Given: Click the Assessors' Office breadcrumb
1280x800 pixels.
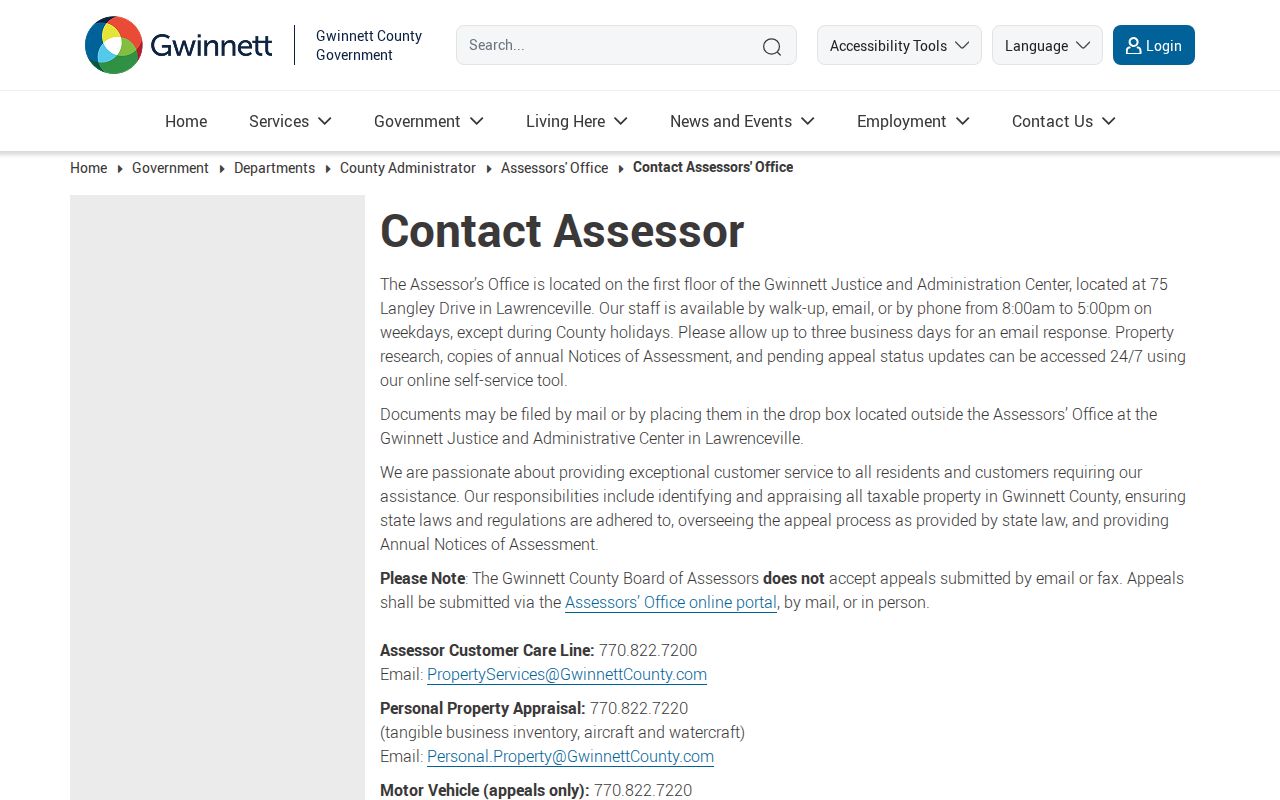Looking at the screenshot, I should coord(554,168).
